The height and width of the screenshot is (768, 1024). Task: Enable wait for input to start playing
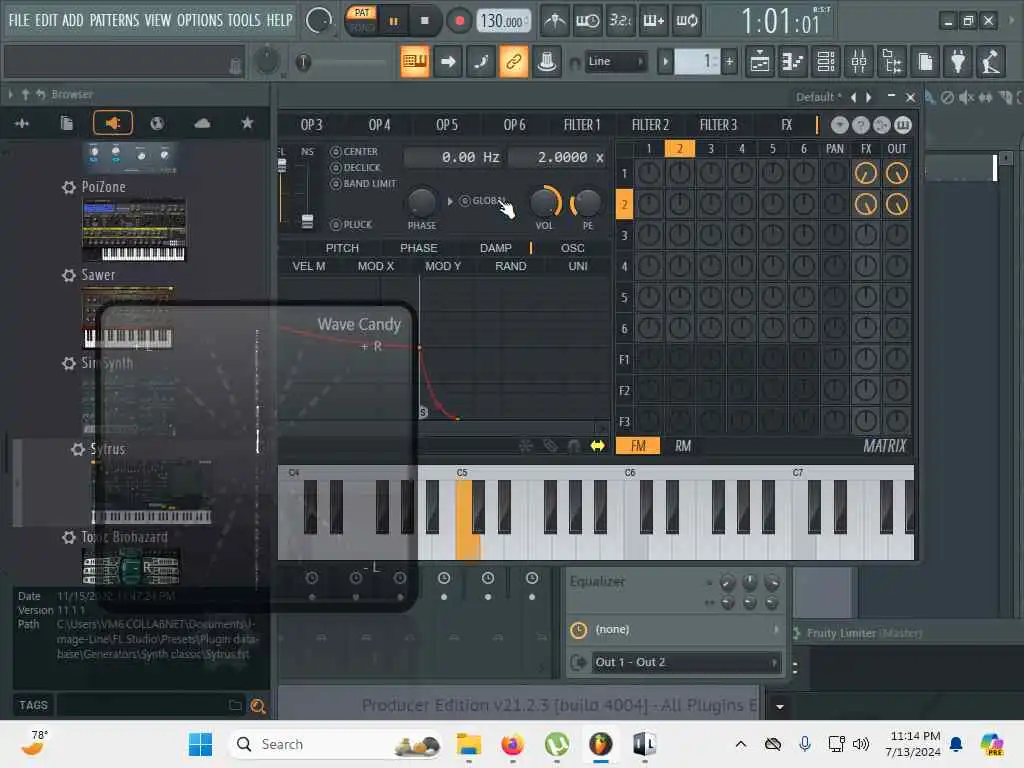coord(587,21)
